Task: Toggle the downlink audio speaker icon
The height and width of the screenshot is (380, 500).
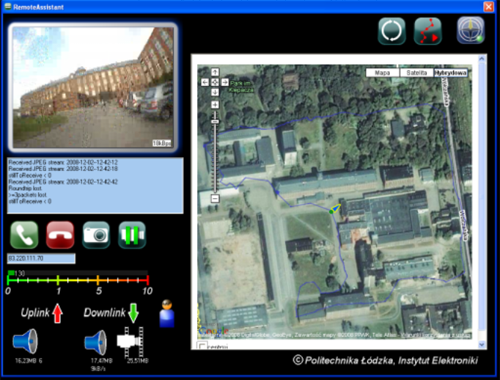Action: (x=95, y=342)
